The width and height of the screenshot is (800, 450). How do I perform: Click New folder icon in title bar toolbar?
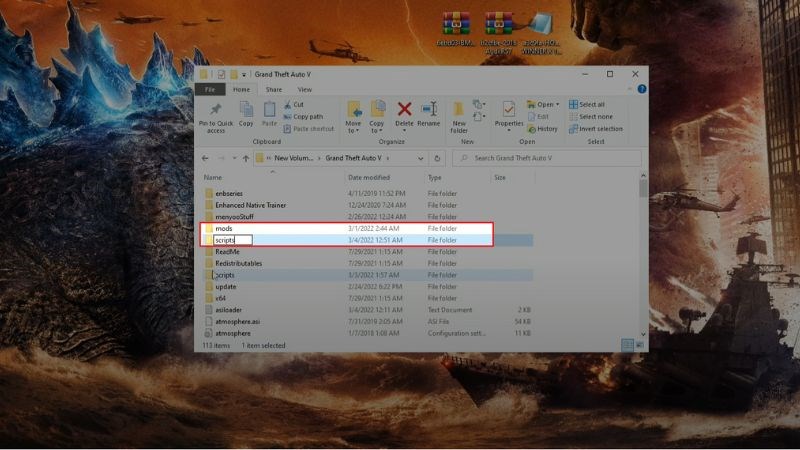234,74
